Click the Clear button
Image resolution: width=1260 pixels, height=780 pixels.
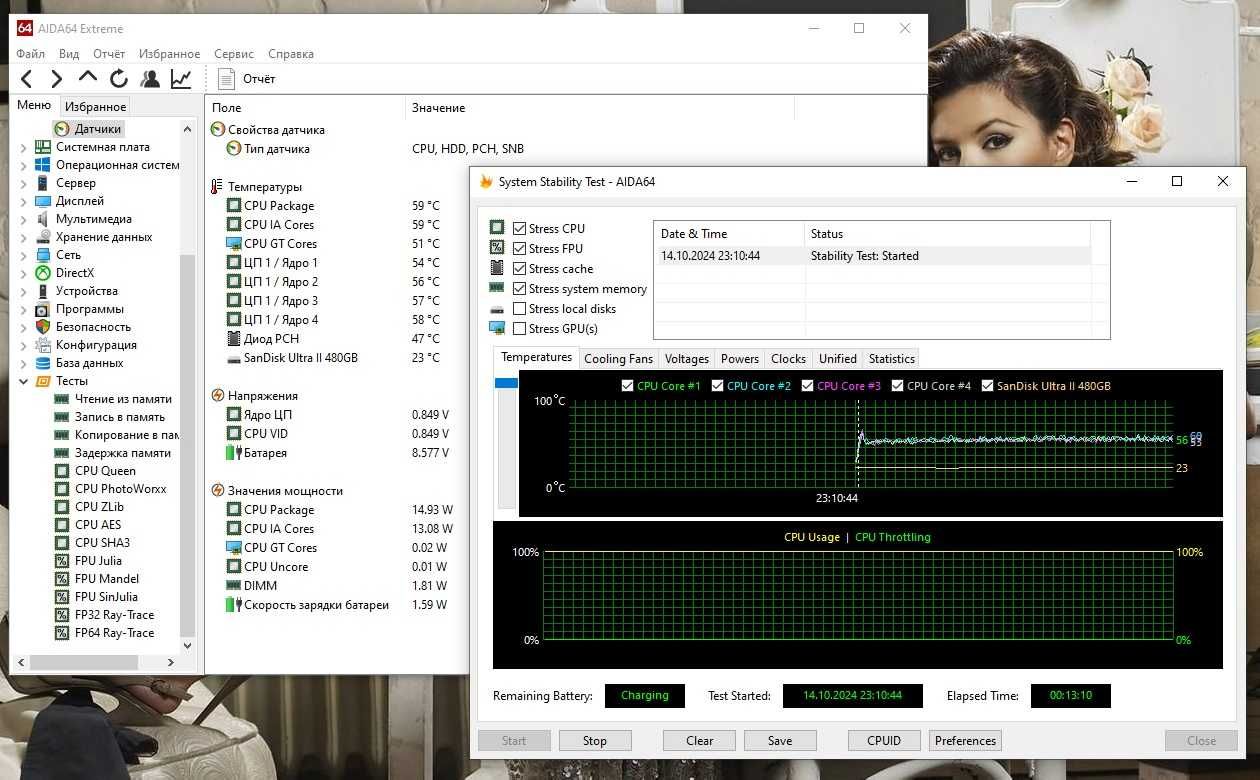click(700, 741)
